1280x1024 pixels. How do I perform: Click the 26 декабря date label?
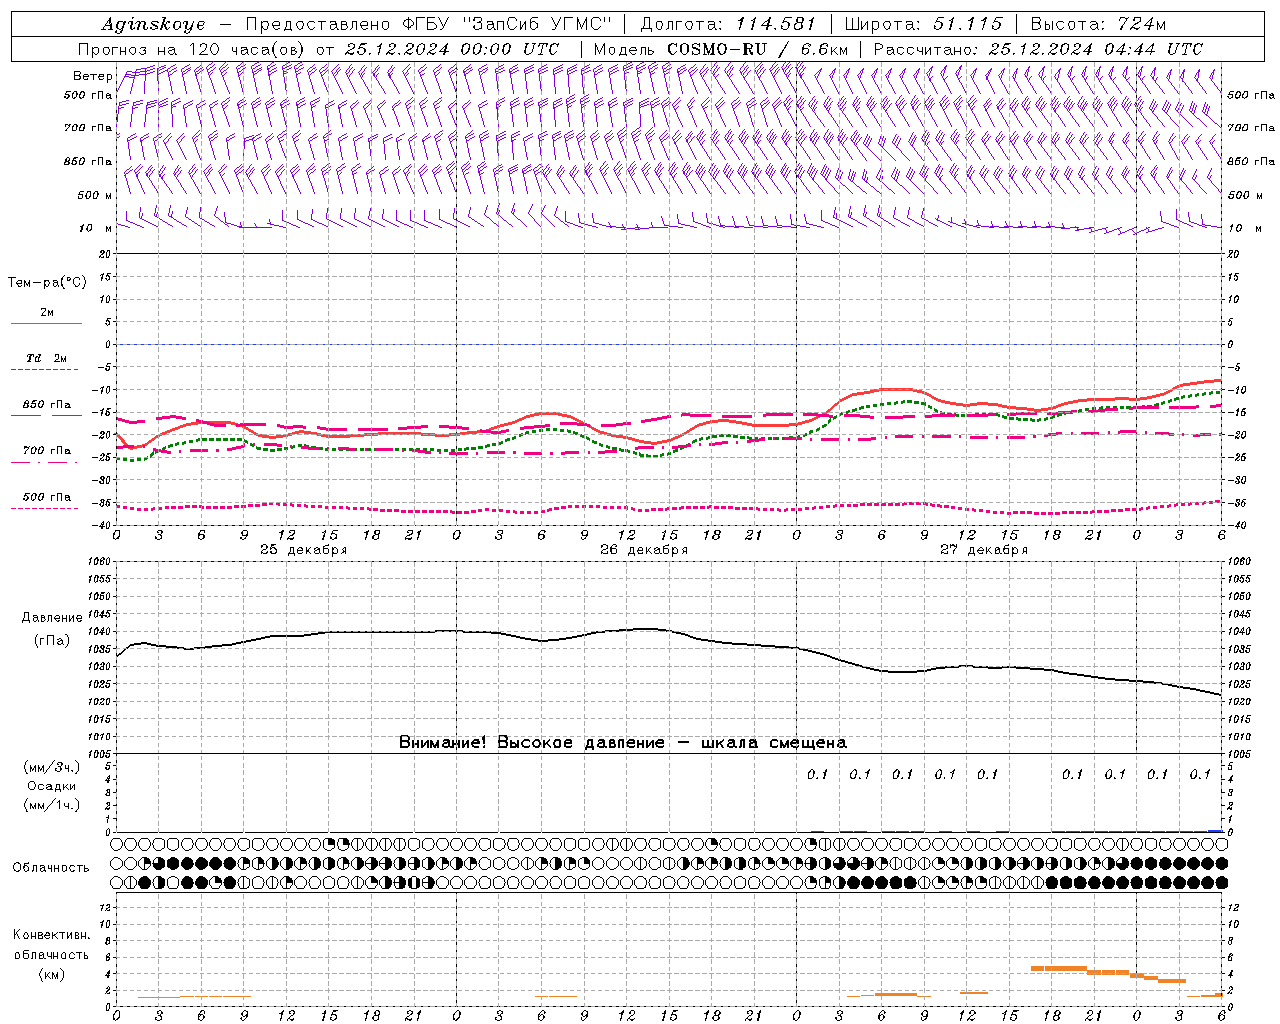[x=643, y=550]
